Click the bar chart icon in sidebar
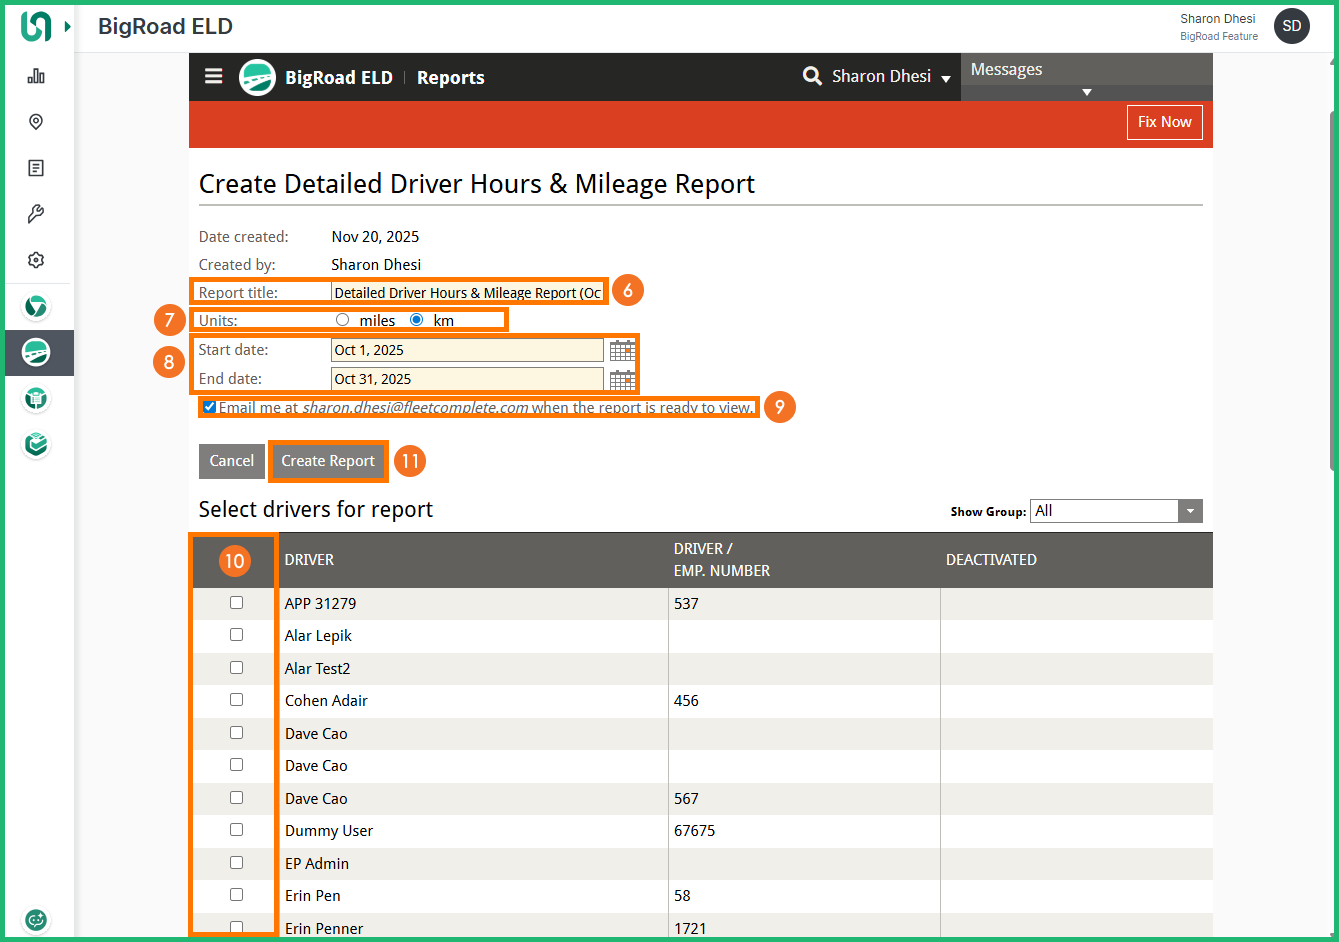This screenshot has height=942, width=1339. pyautogui.click(x=36, y=76)
